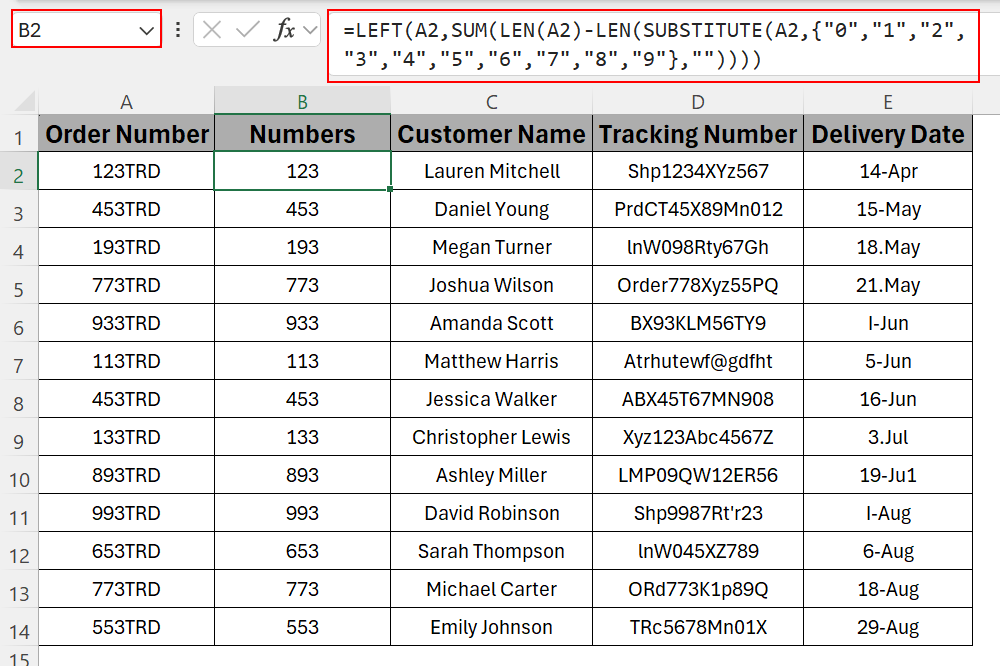Viewport: 1000px width, 666px height.
Task: Select column E header
Action: (887, 101)
